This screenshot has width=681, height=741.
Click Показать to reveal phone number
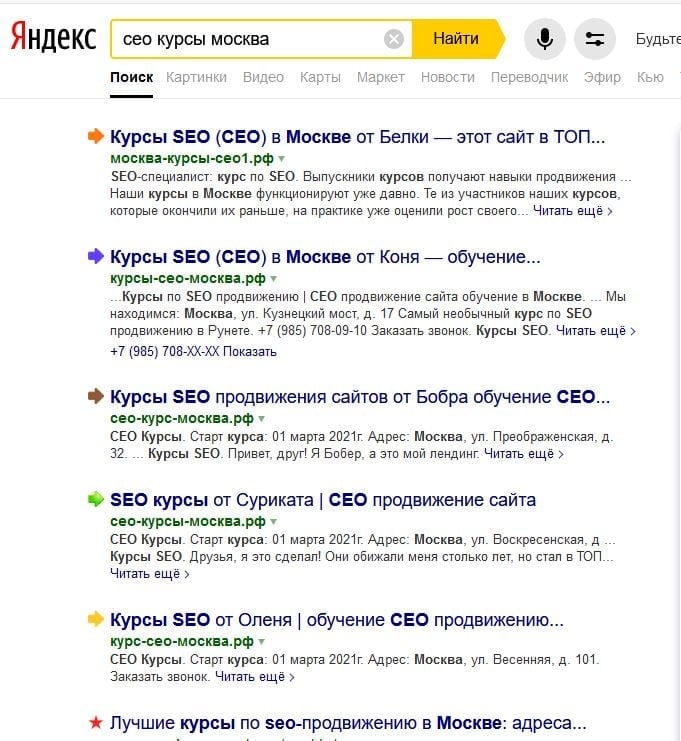point(250,352)
